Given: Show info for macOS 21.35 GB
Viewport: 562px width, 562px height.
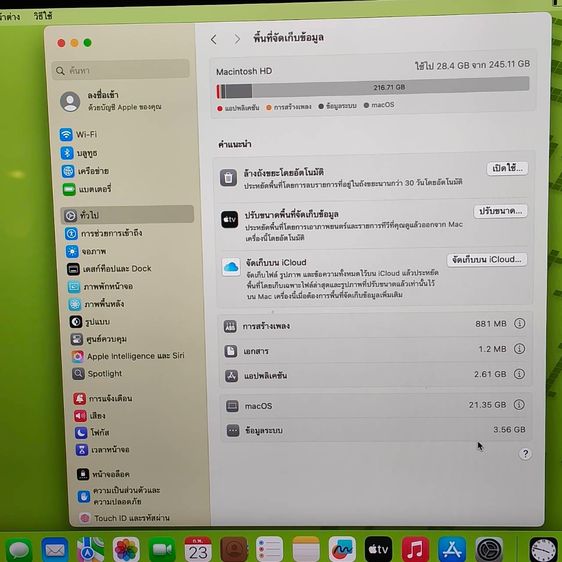Looking at the screenshot, I should 519,405.
